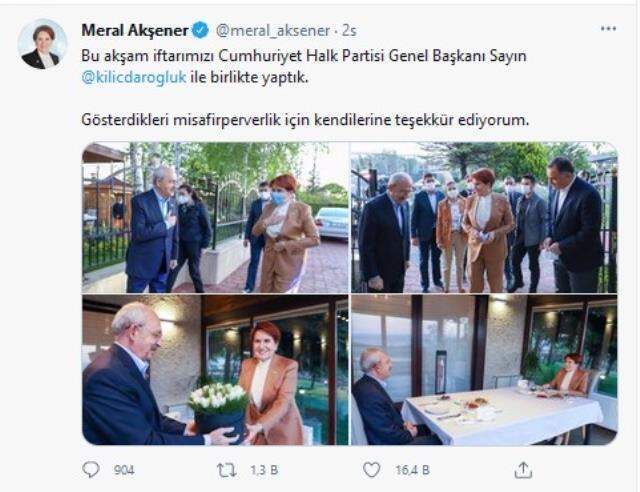Click the 2s tweet timestamp

(349, 31)
